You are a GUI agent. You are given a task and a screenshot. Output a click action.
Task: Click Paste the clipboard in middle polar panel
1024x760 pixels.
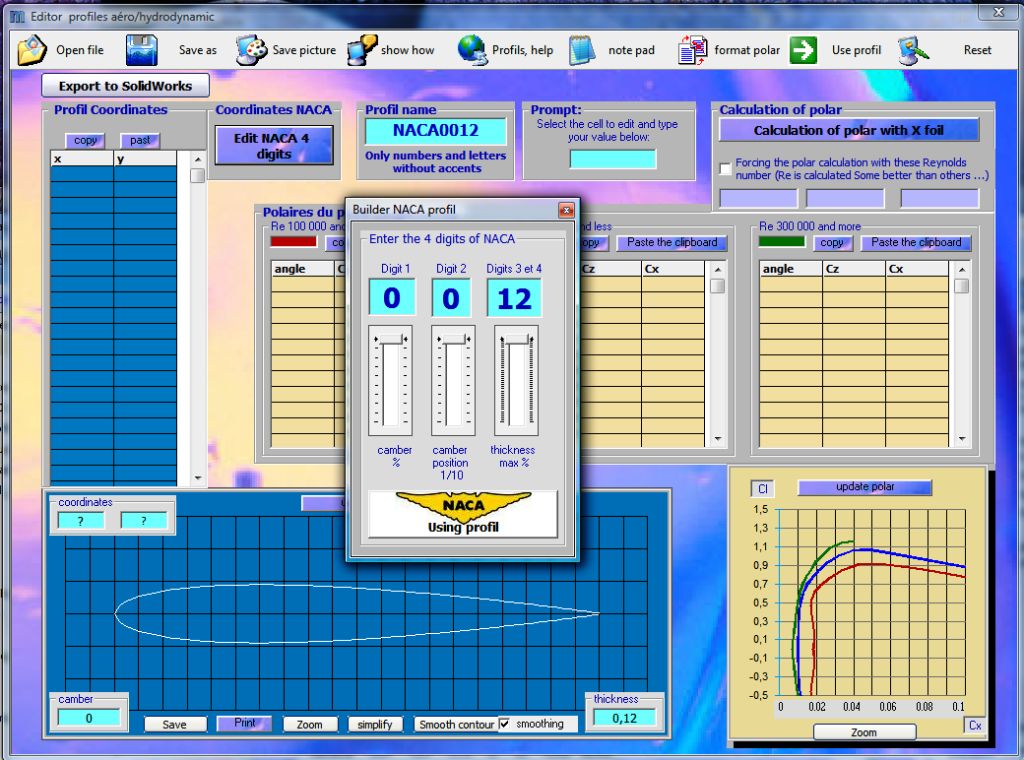click(672, 242)
